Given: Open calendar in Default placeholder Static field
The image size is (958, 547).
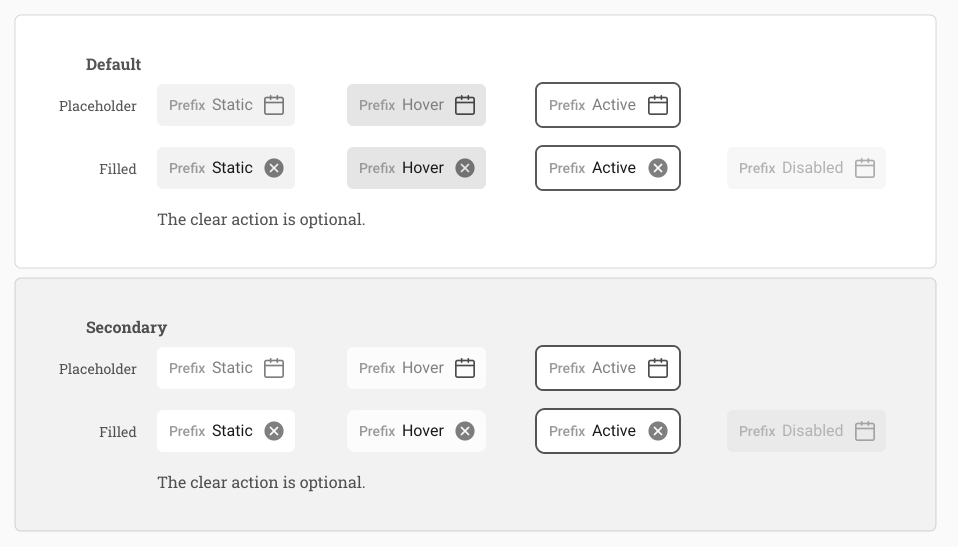Looking at the screenshot, I should (x=274, y=105).
